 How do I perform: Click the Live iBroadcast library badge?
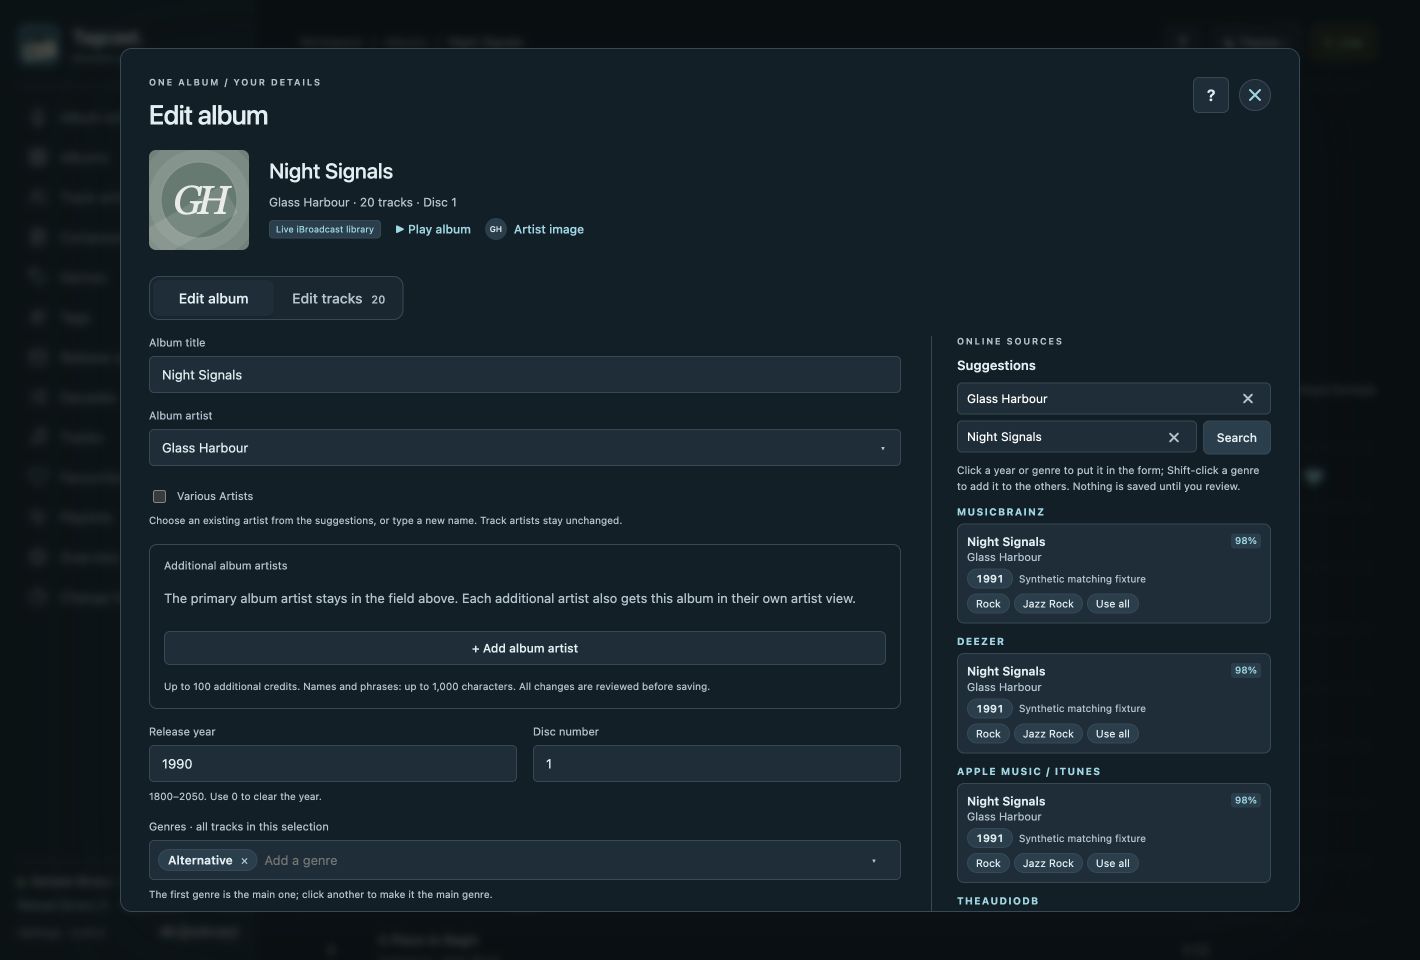pos(325,229)
